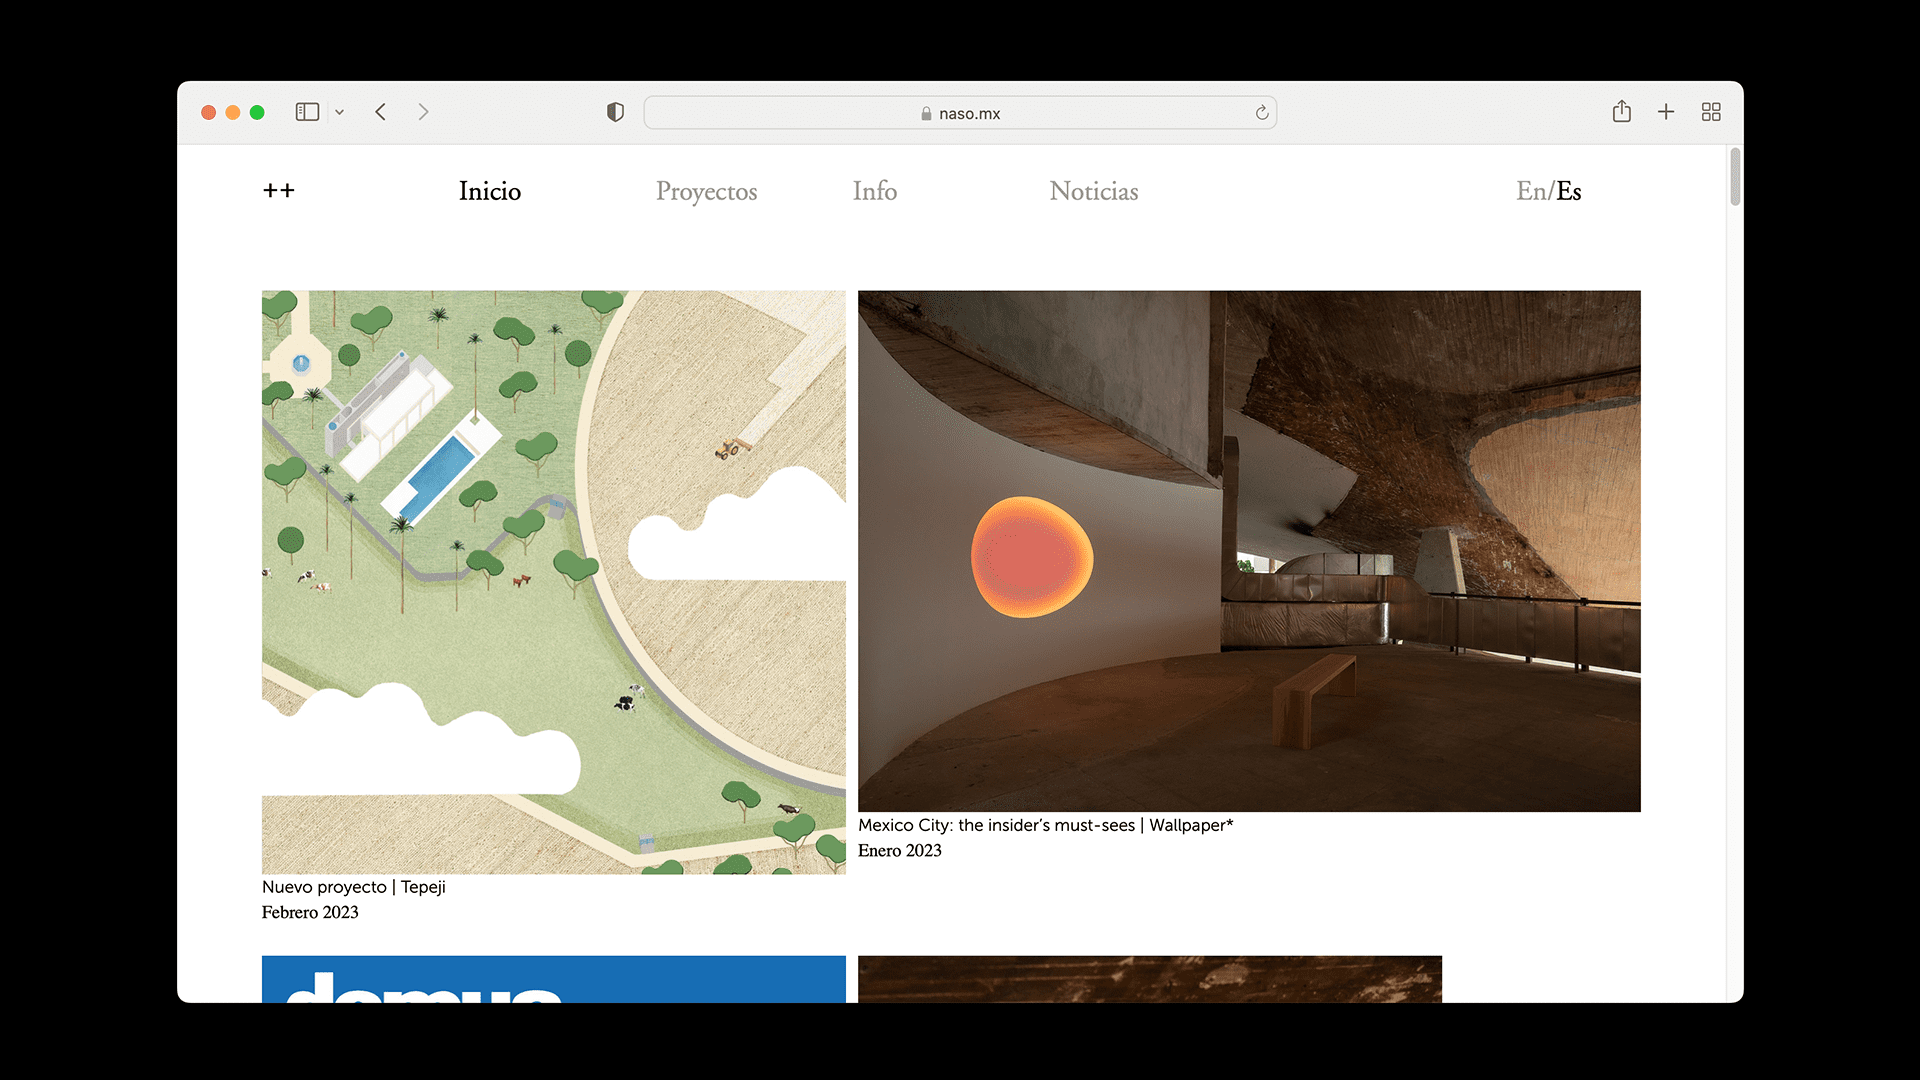This screenshot has width=1920, height=1080.
Task: Toggle the Safari sidebar icon
Action: click(x=307, y=112)
